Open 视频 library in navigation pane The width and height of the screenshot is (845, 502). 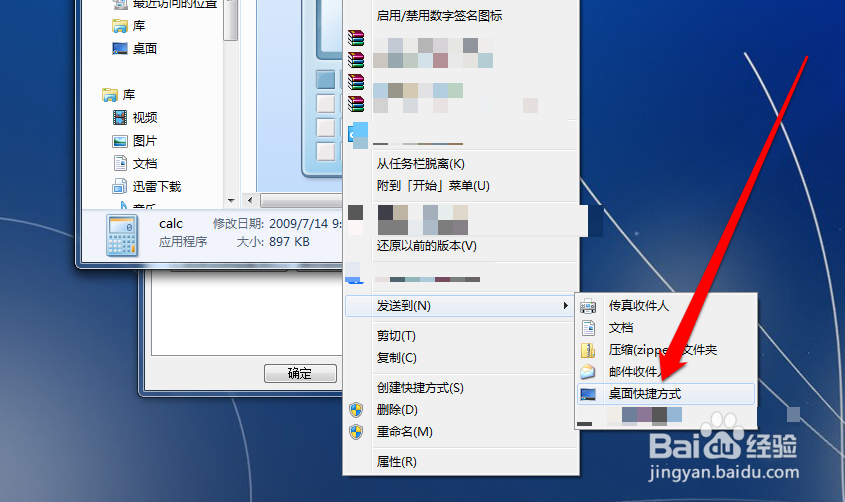(x=145, y=117)
